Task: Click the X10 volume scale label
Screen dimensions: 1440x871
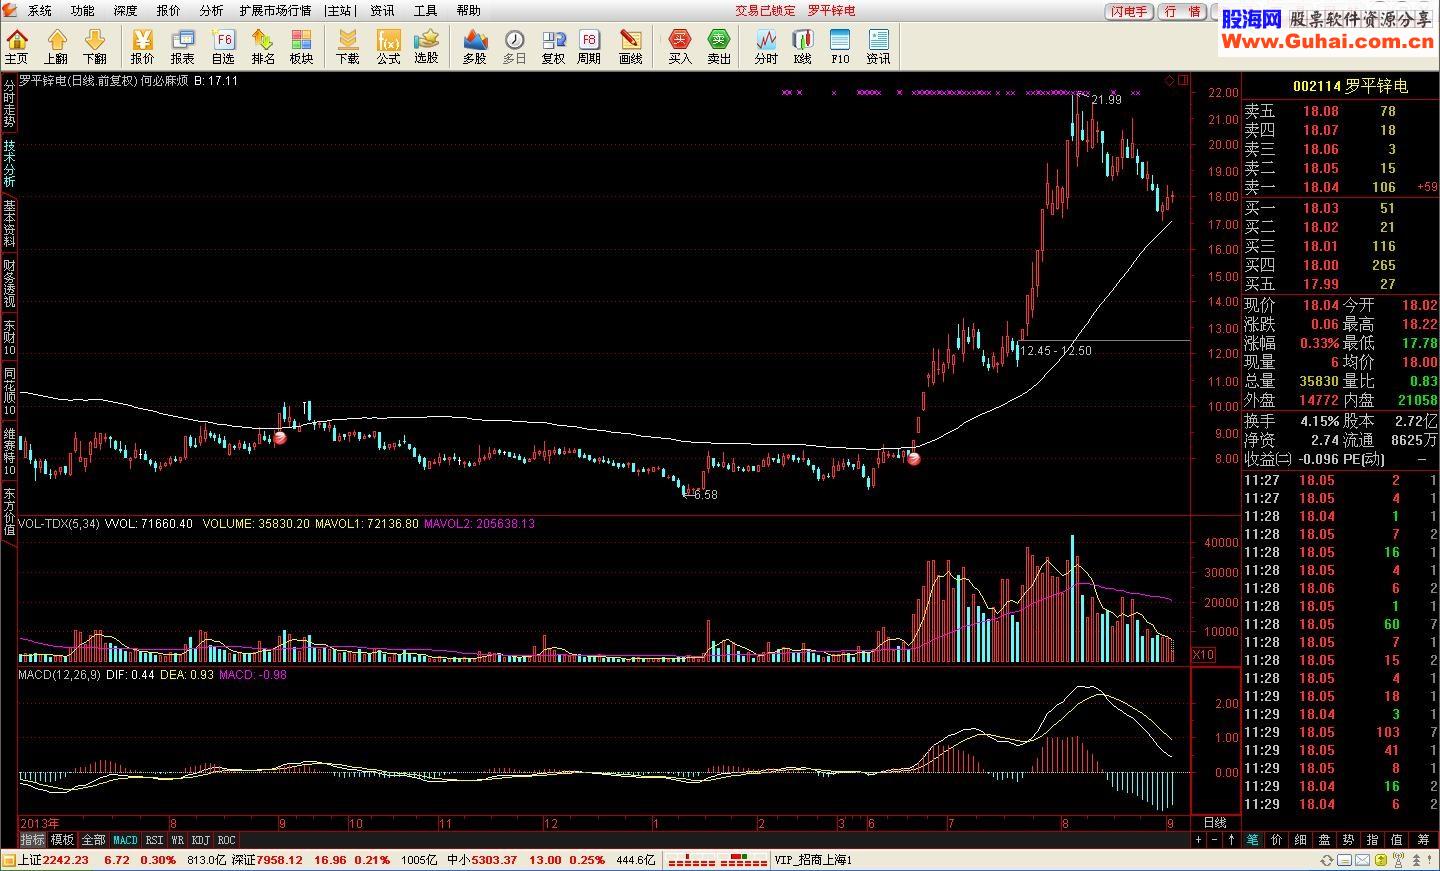Action: [x=1204, y=655]
